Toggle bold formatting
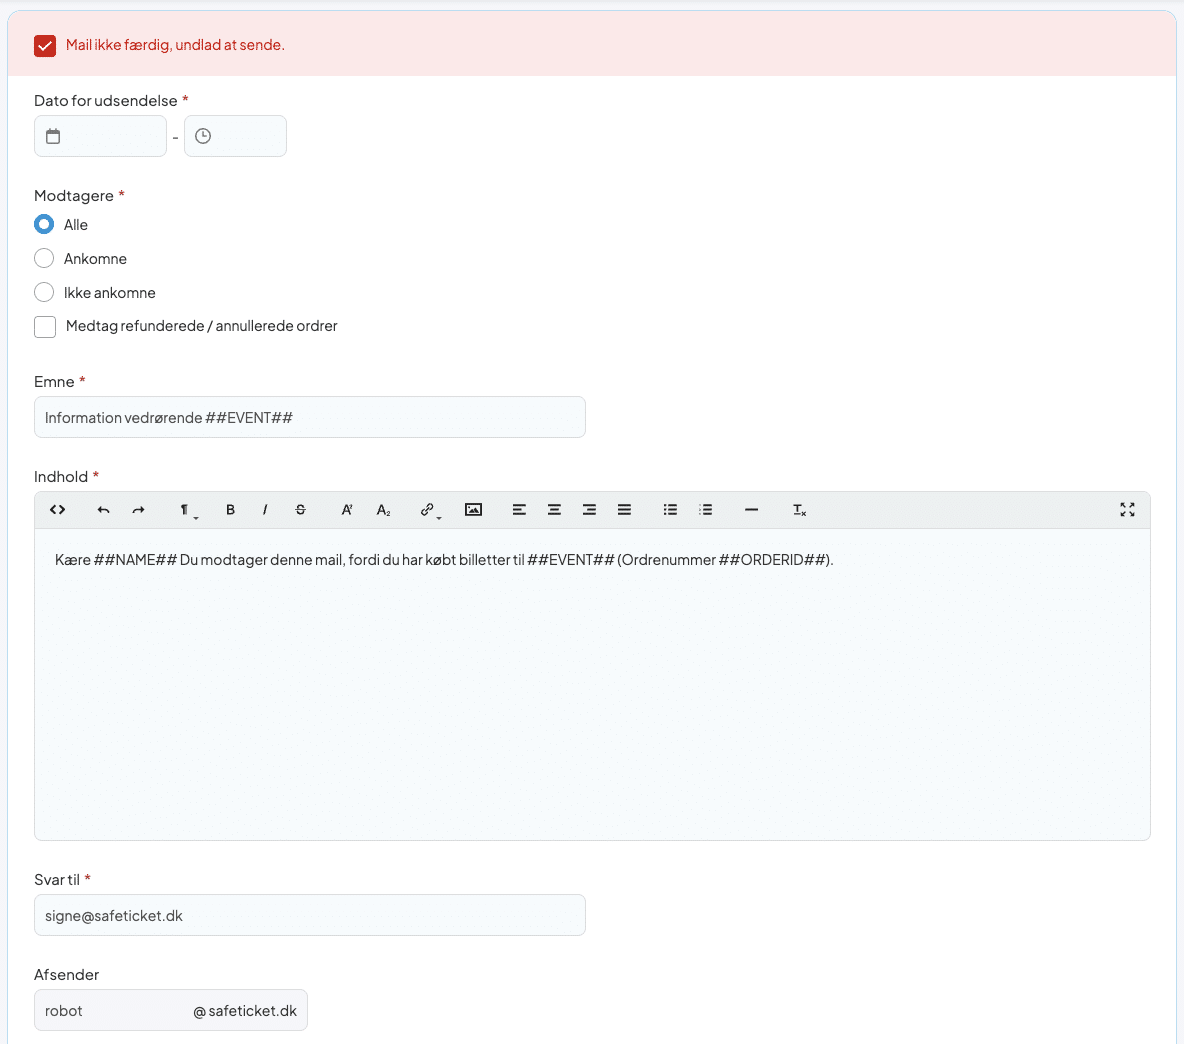This screenshot has width=1184, height=1044. [x=230, y=510]
